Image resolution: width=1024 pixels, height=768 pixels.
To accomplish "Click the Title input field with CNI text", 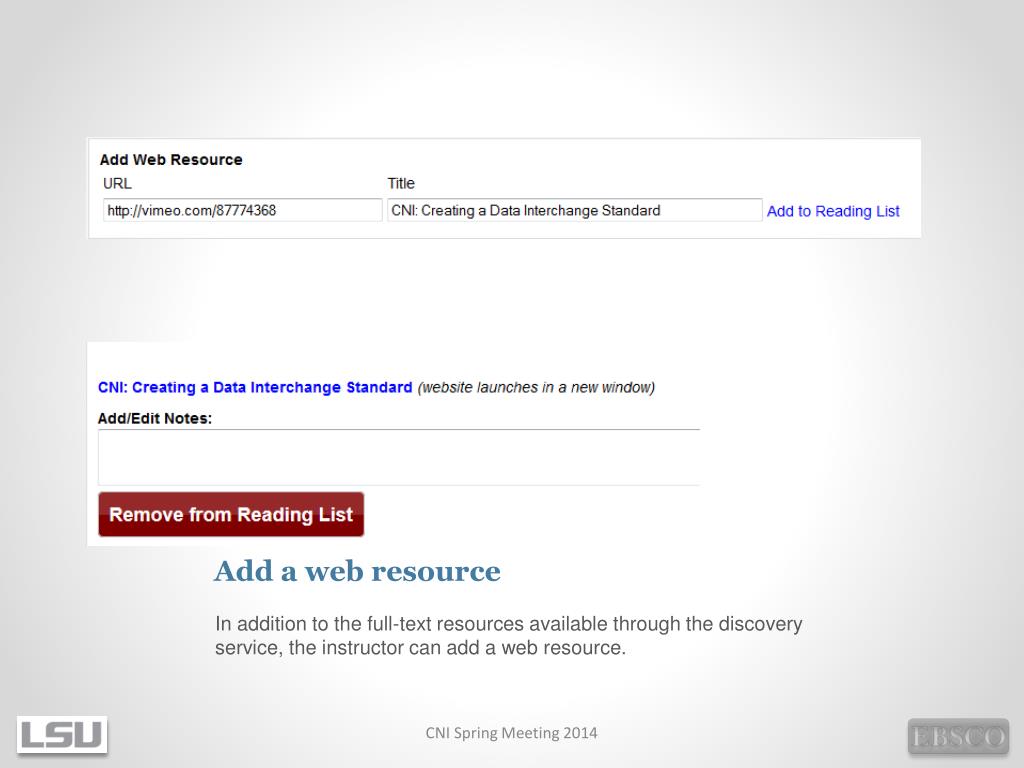I will (x=575, y=210).
